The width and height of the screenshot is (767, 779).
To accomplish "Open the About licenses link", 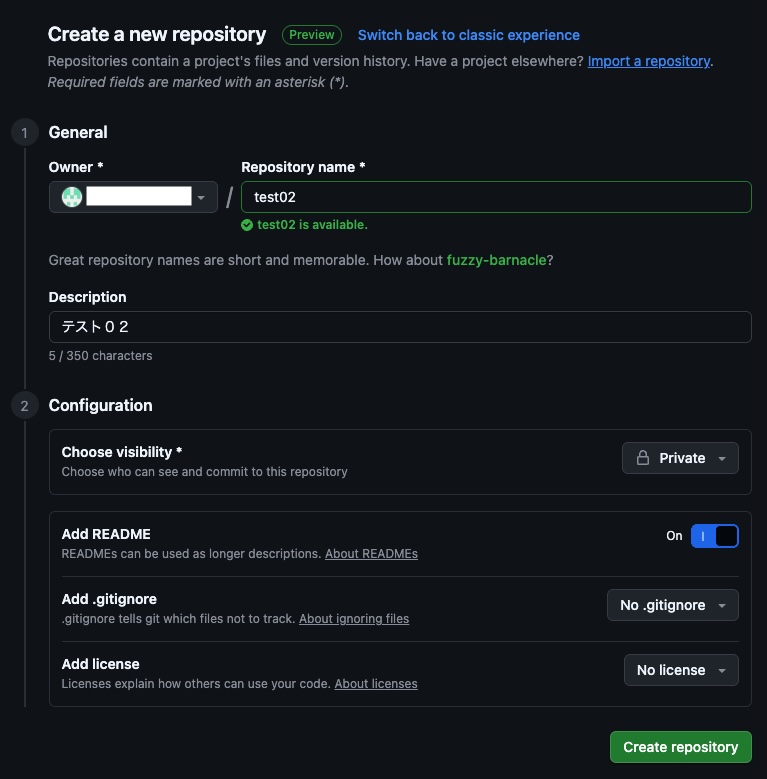I will (376, 684).
